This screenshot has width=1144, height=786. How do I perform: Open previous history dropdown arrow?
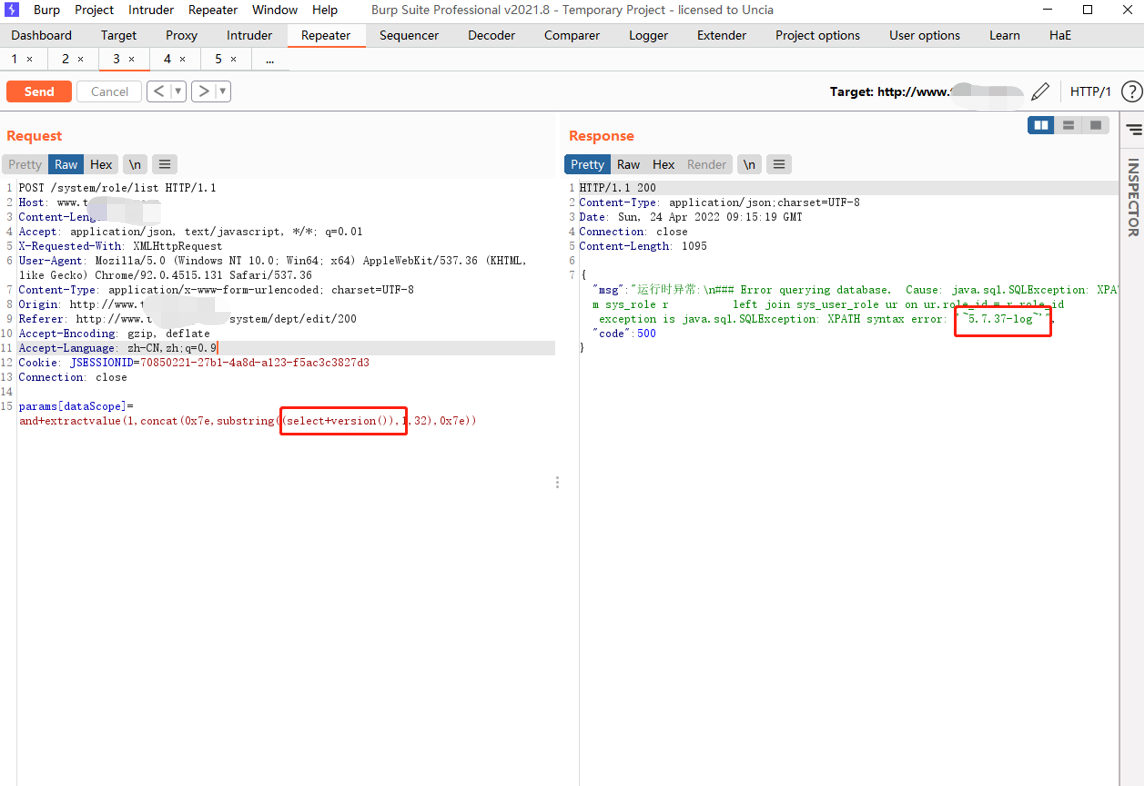177,91
